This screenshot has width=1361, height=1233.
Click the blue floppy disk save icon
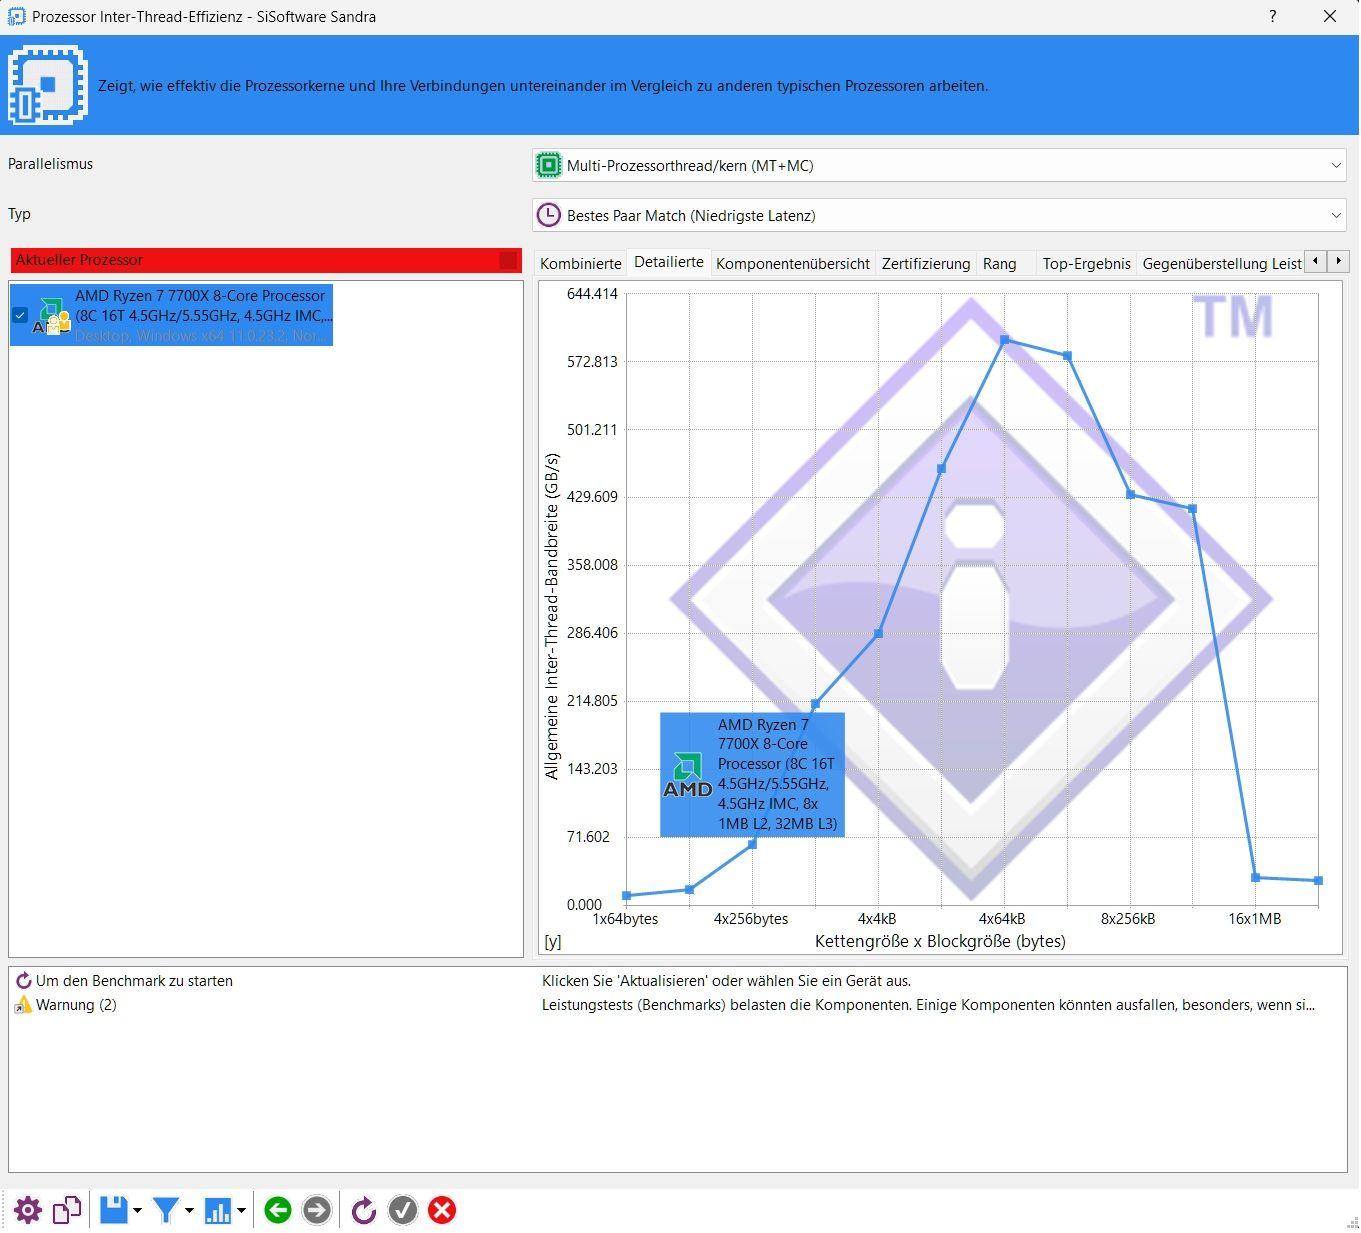(x=114, y=1211)
